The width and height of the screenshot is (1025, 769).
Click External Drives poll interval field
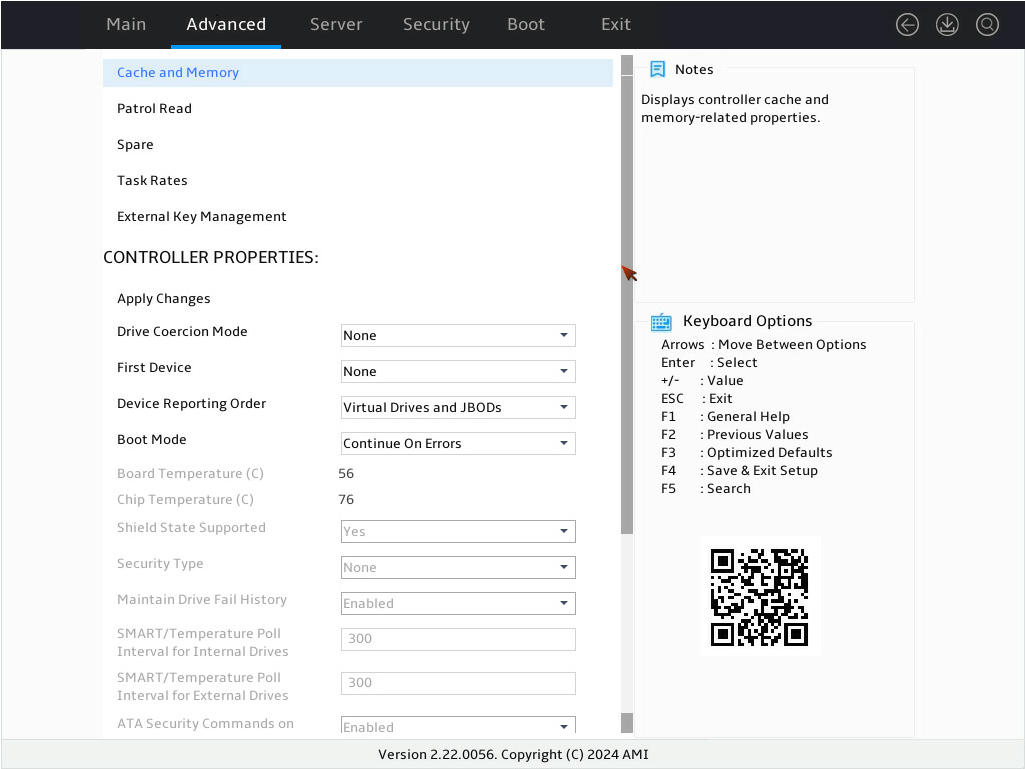pyautogui.click(x=458, y=683)
